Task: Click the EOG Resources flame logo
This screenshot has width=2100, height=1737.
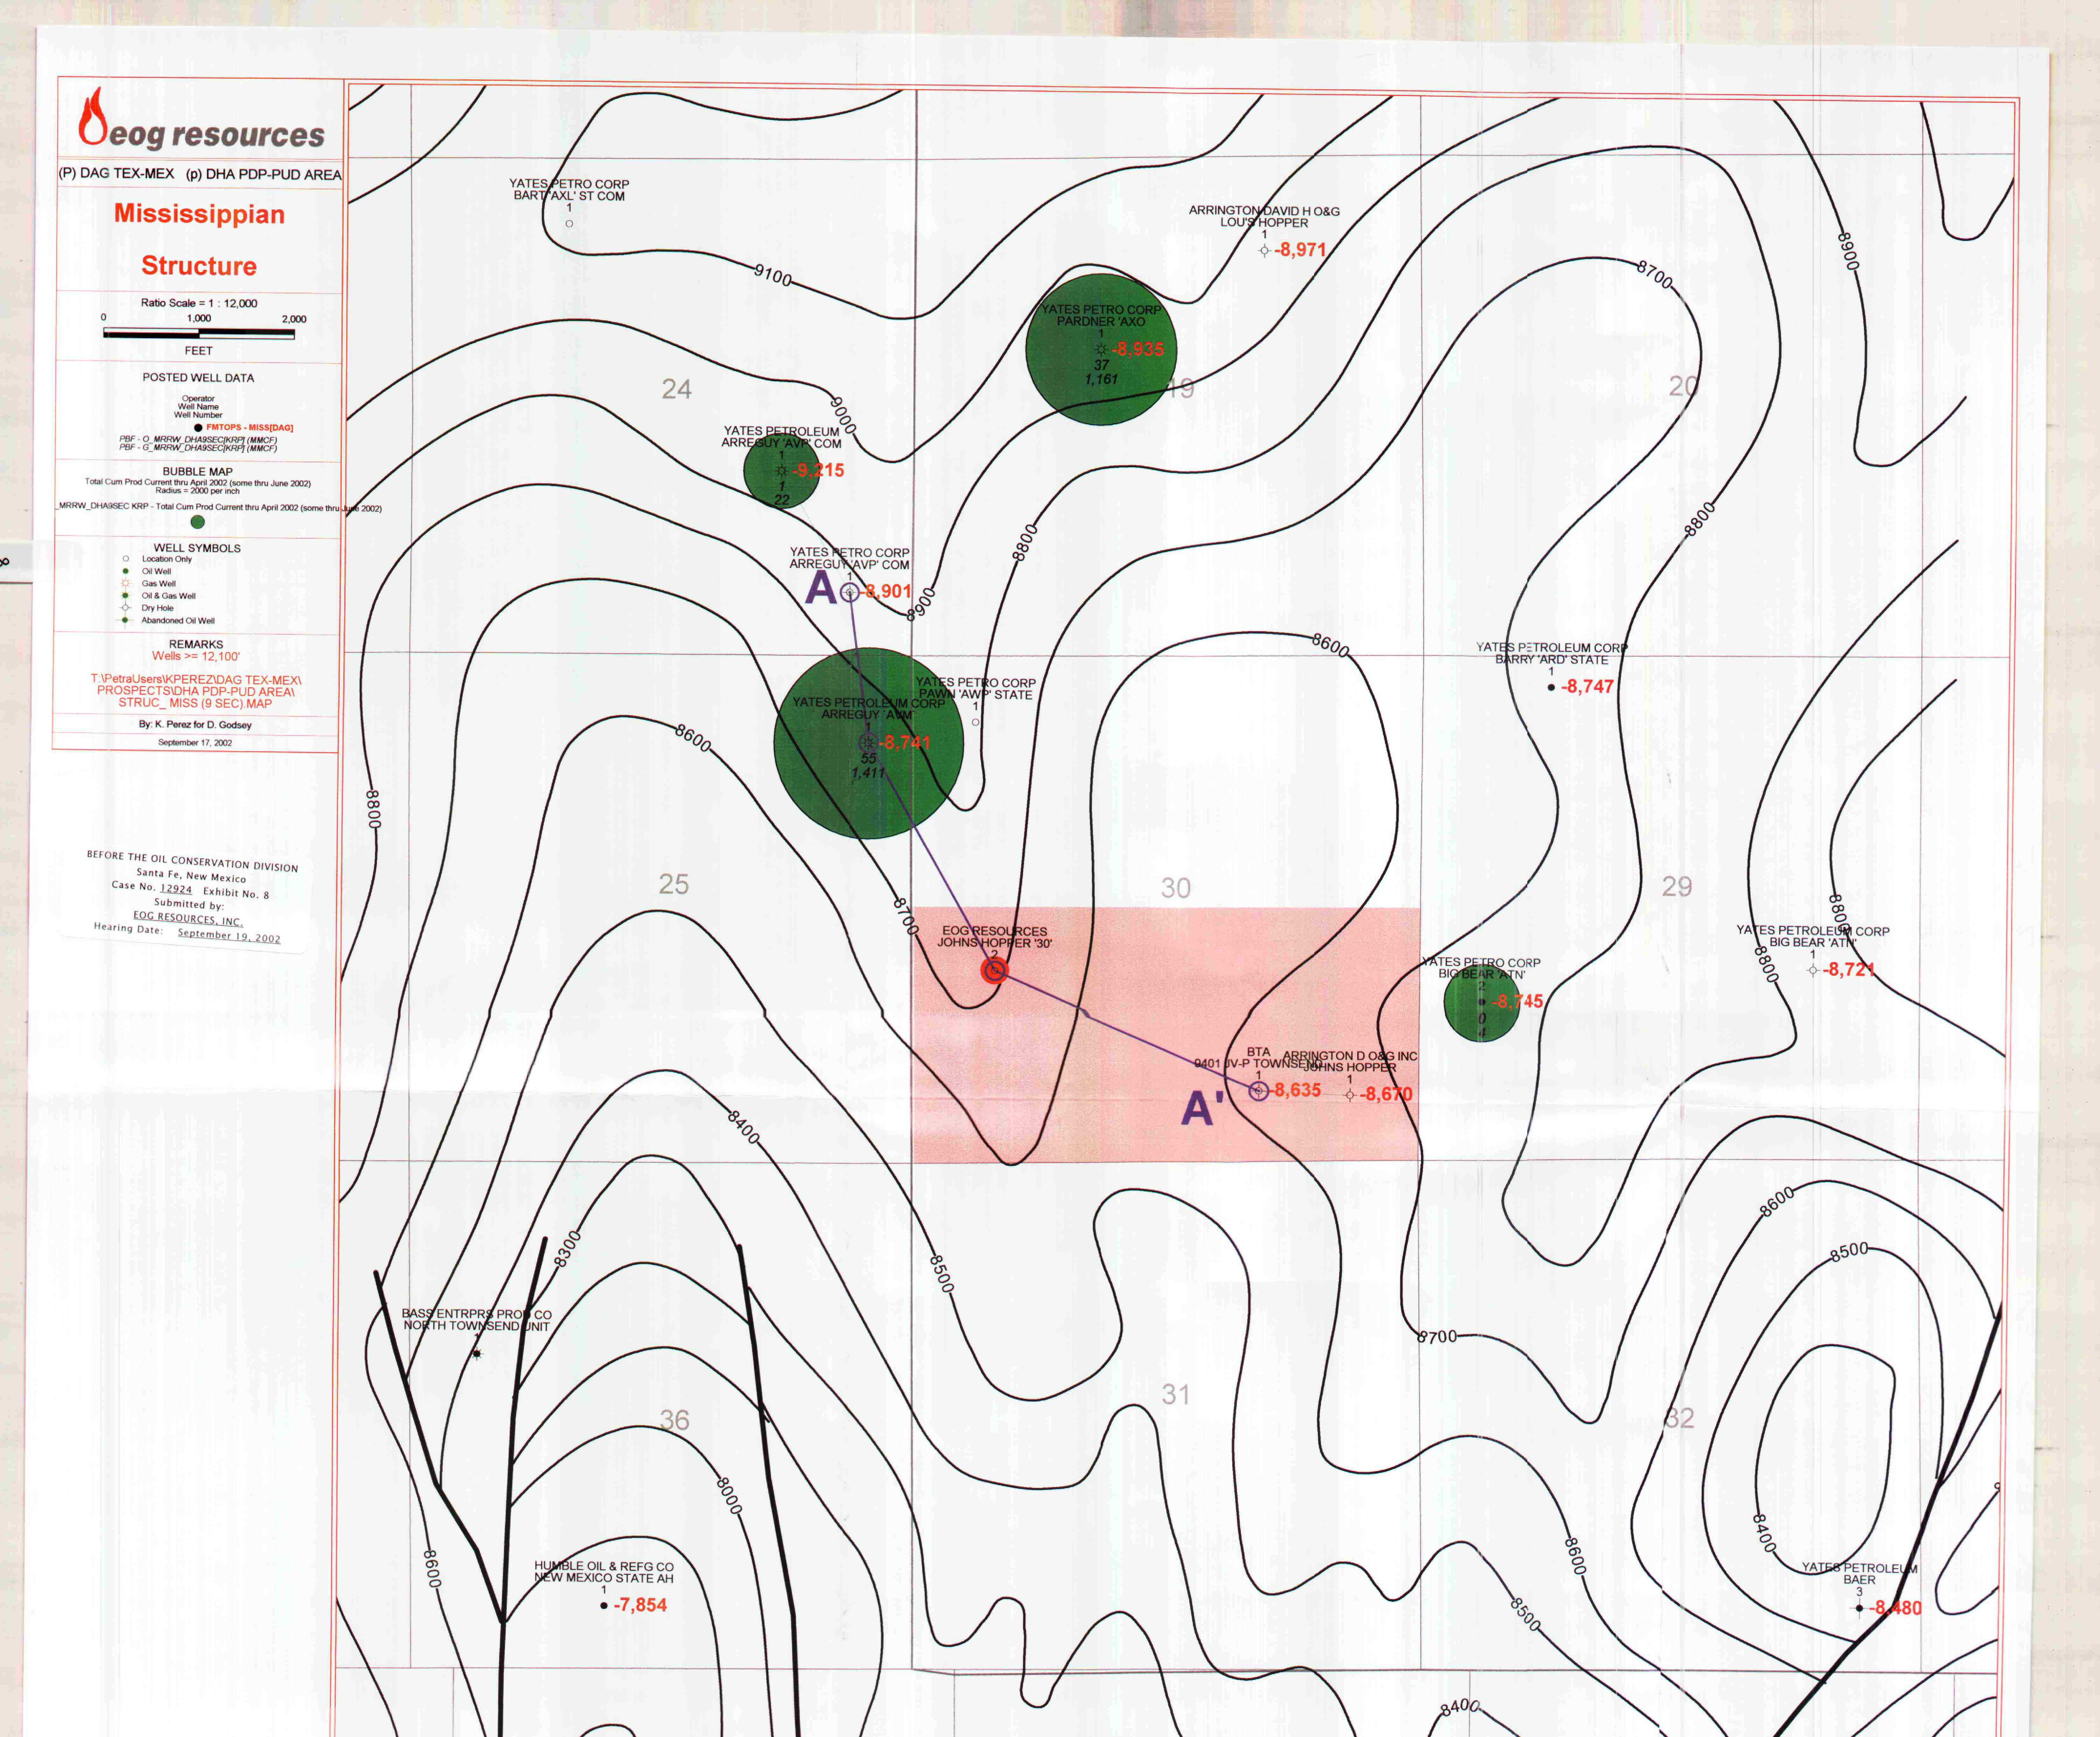Action: (x=93, y=117)
